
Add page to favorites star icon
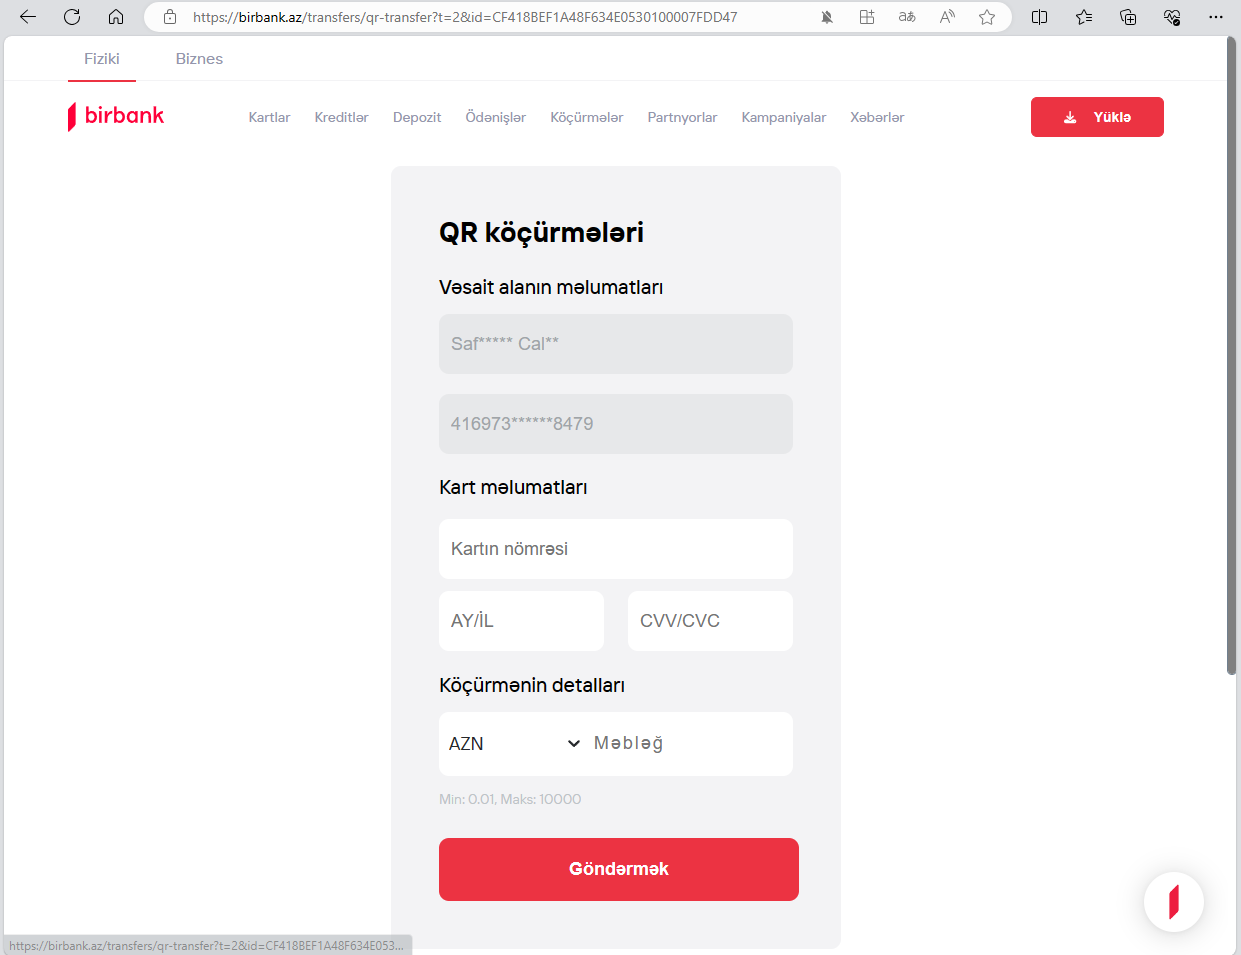tap(987, 17)
